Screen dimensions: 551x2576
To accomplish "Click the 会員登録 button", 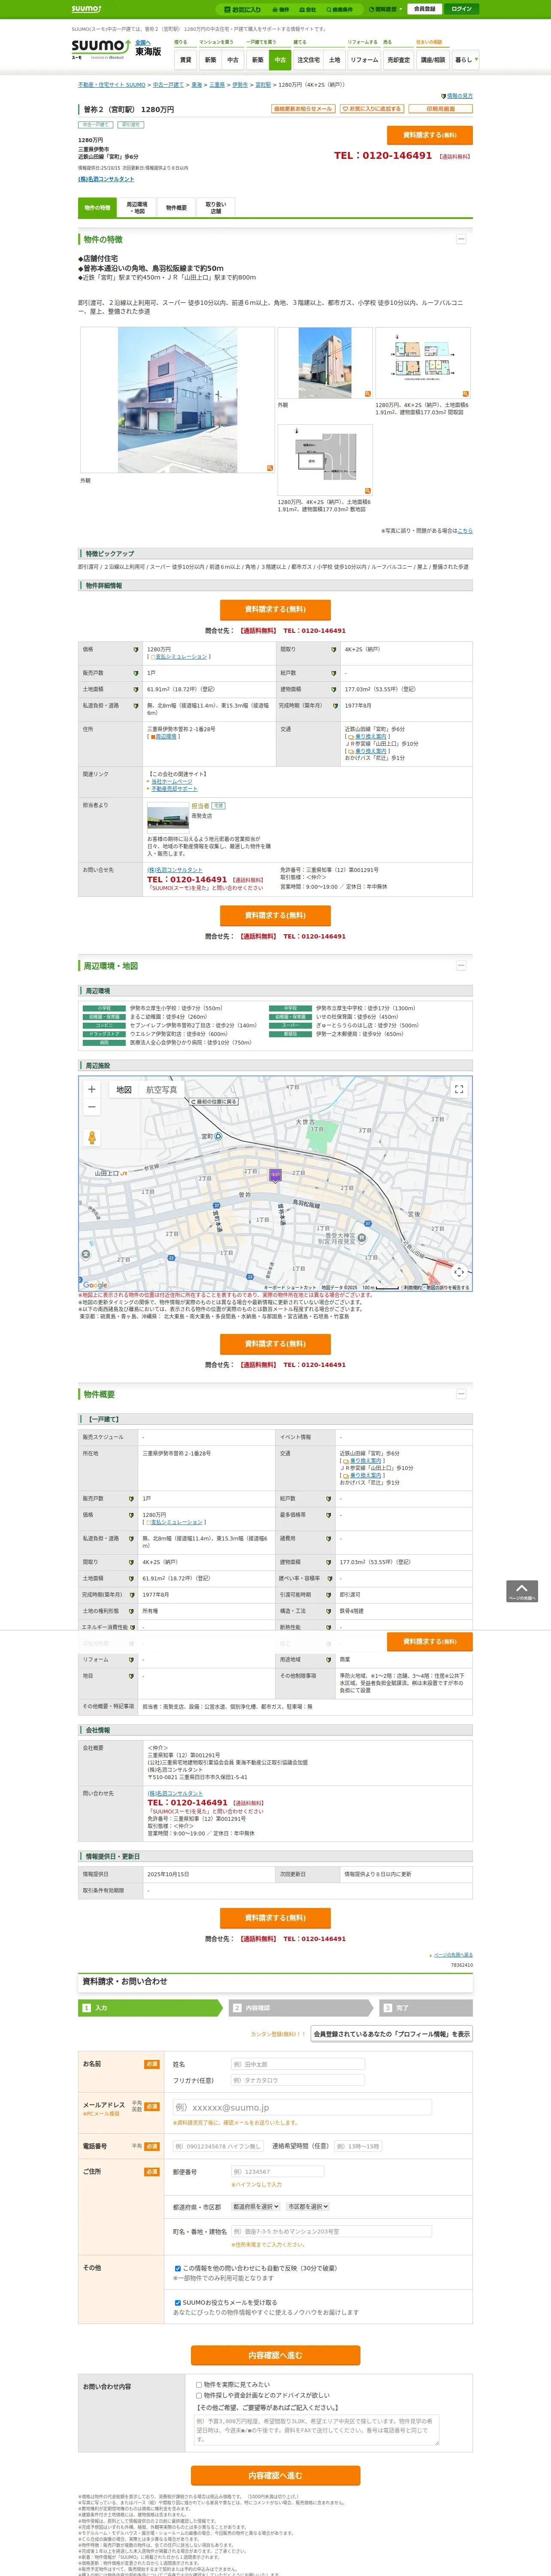I will tap(424, 9).
